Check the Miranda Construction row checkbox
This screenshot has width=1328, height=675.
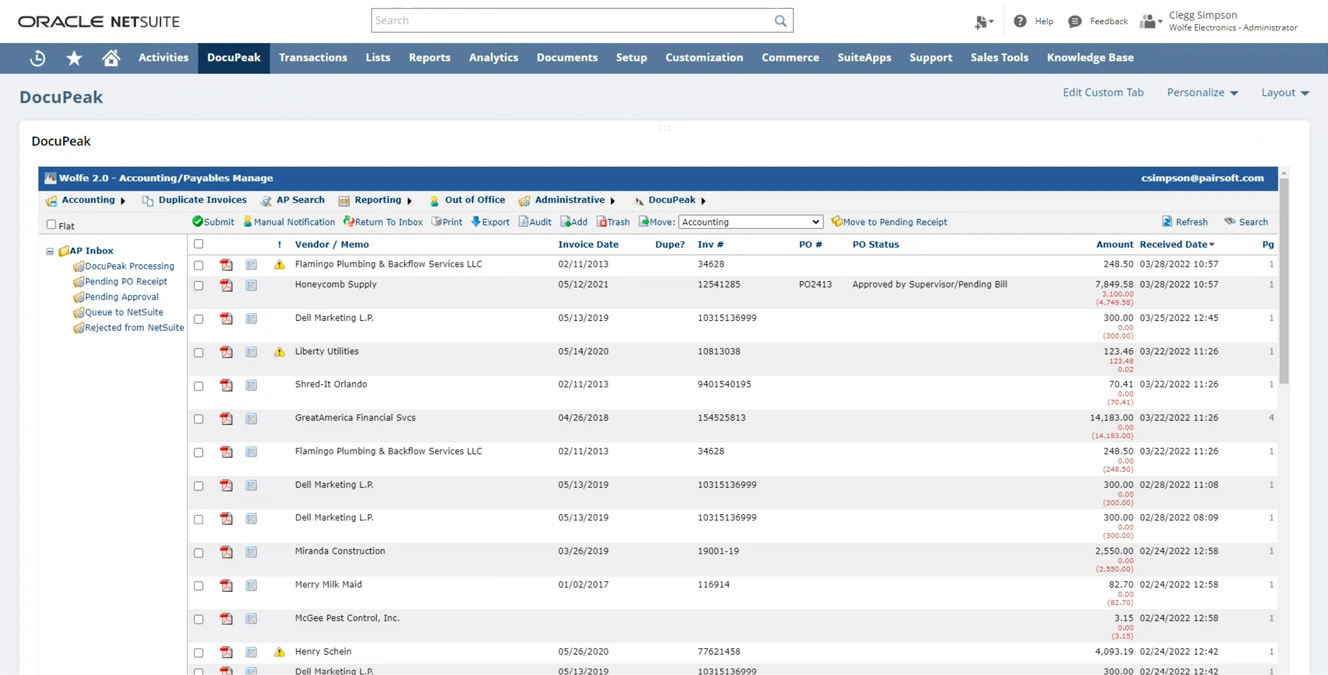point(198,553)
